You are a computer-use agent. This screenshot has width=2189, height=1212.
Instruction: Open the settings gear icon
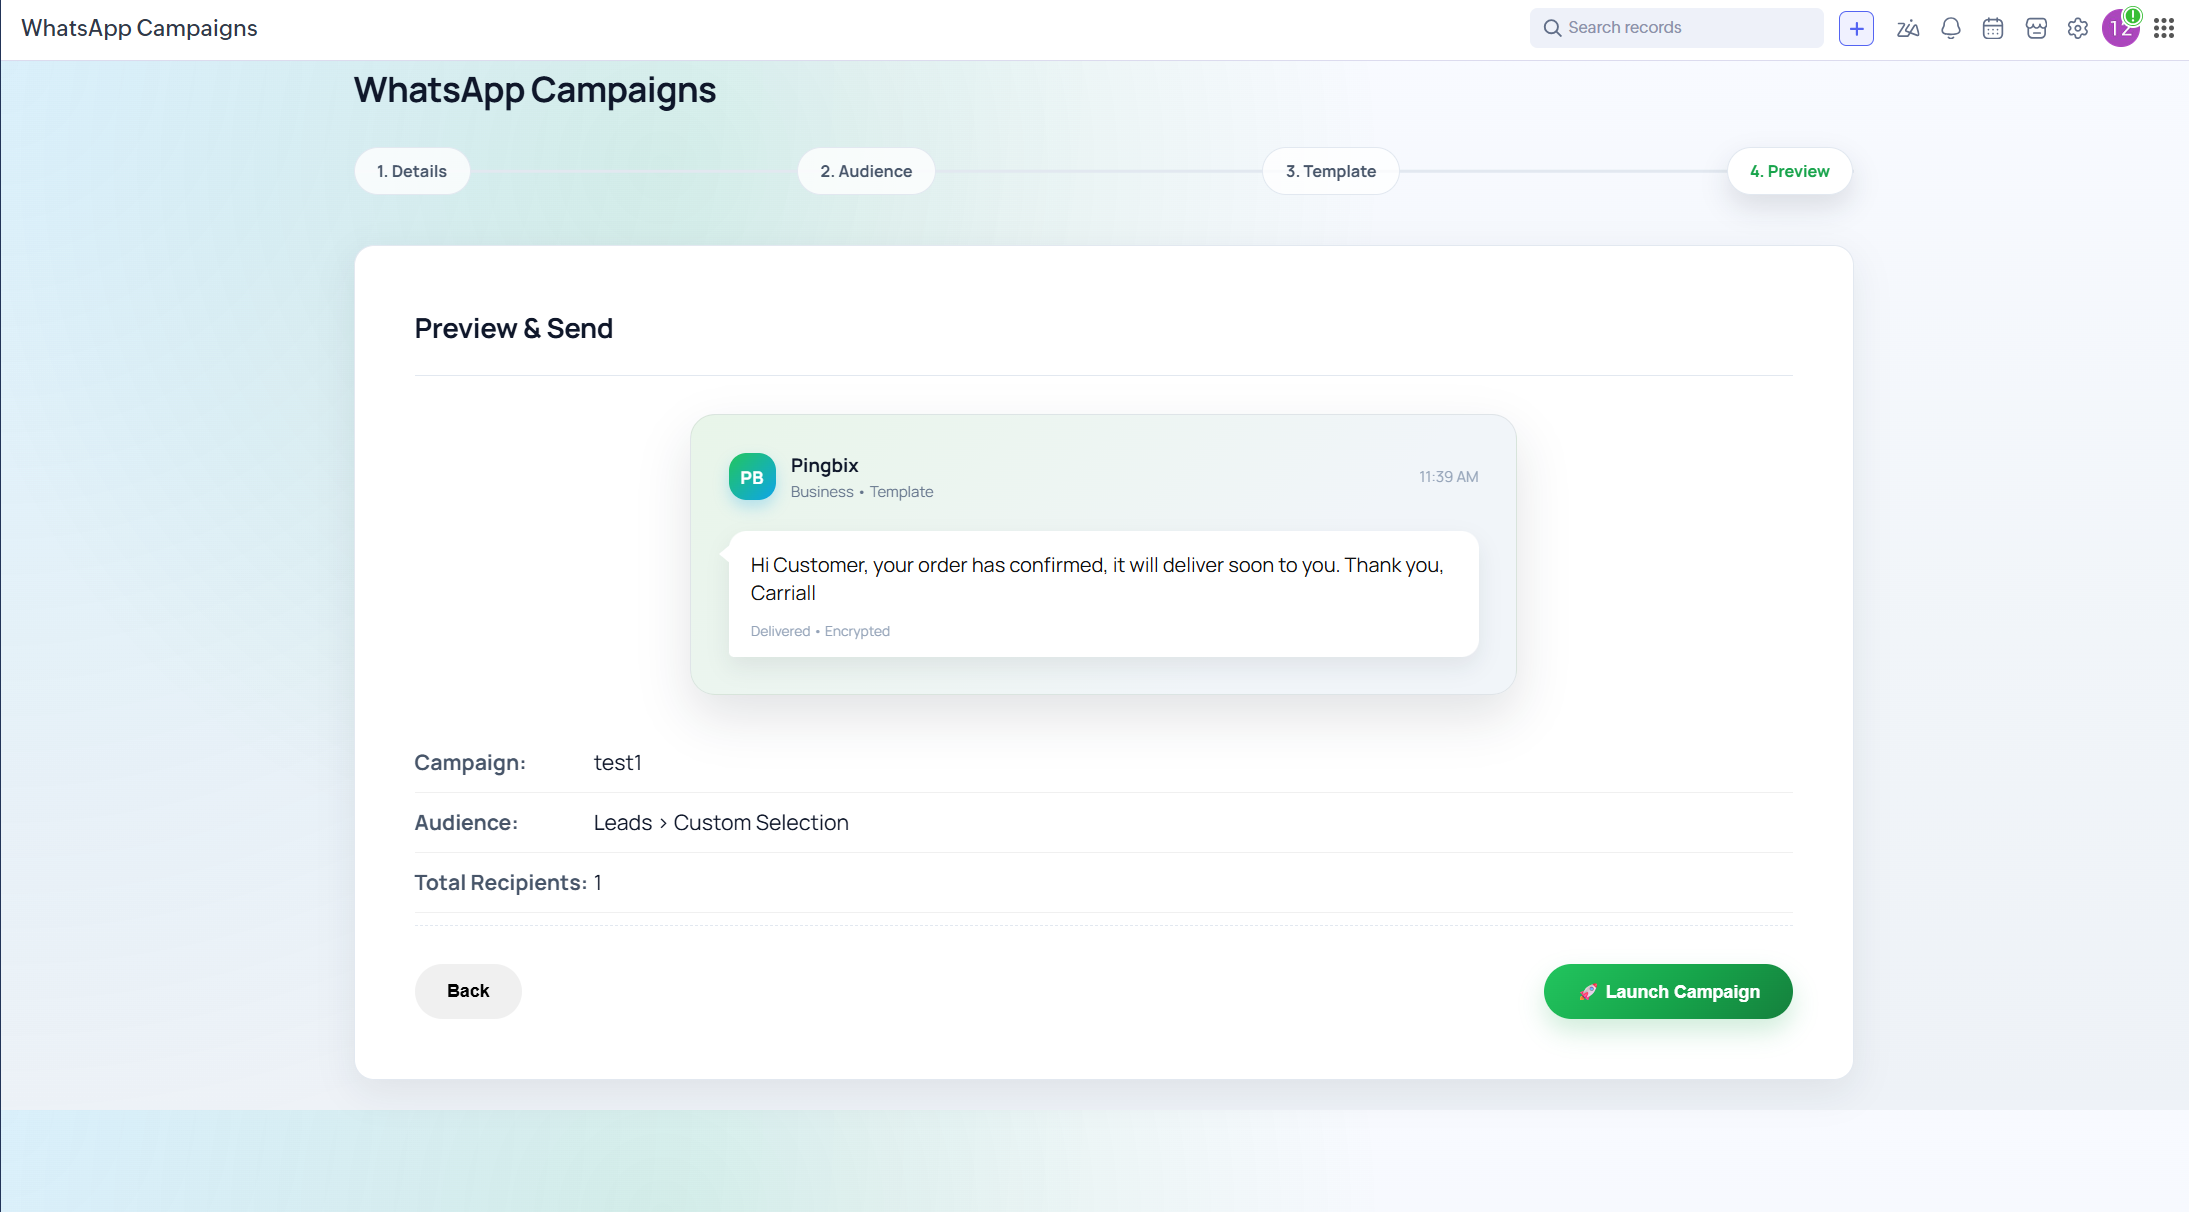2077,28
